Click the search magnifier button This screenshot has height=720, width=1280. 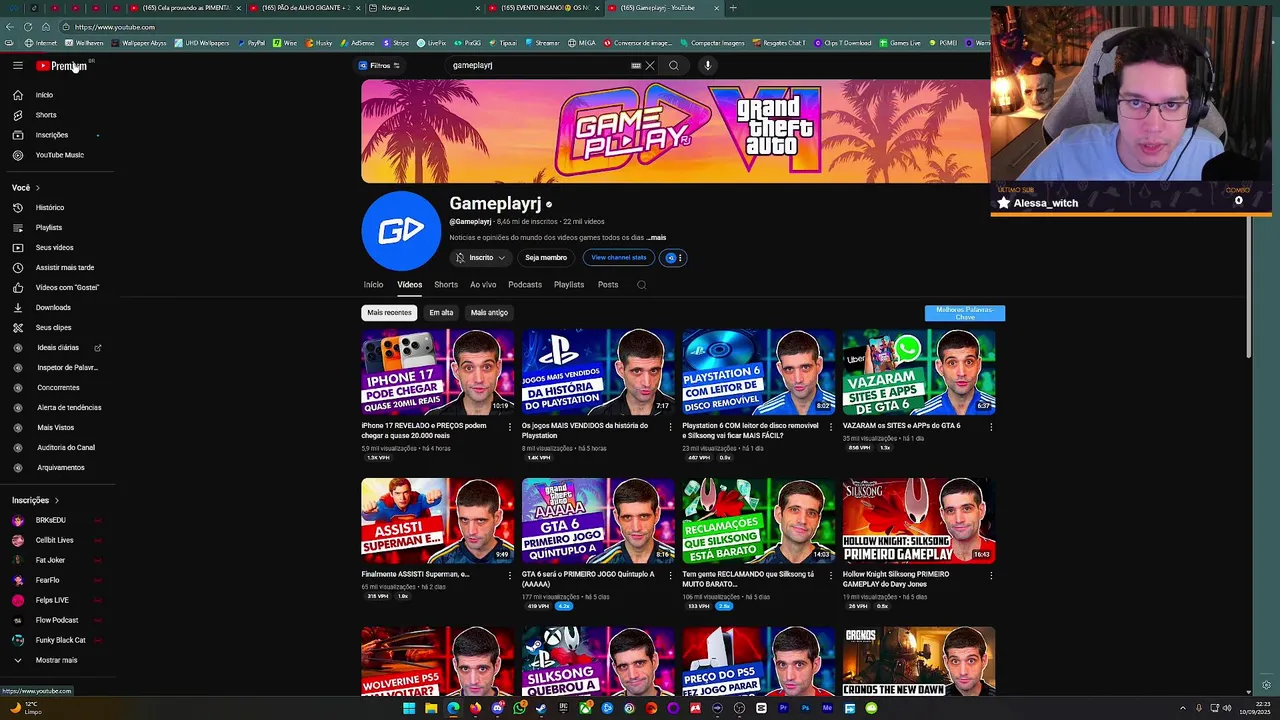tap(673, 66)
